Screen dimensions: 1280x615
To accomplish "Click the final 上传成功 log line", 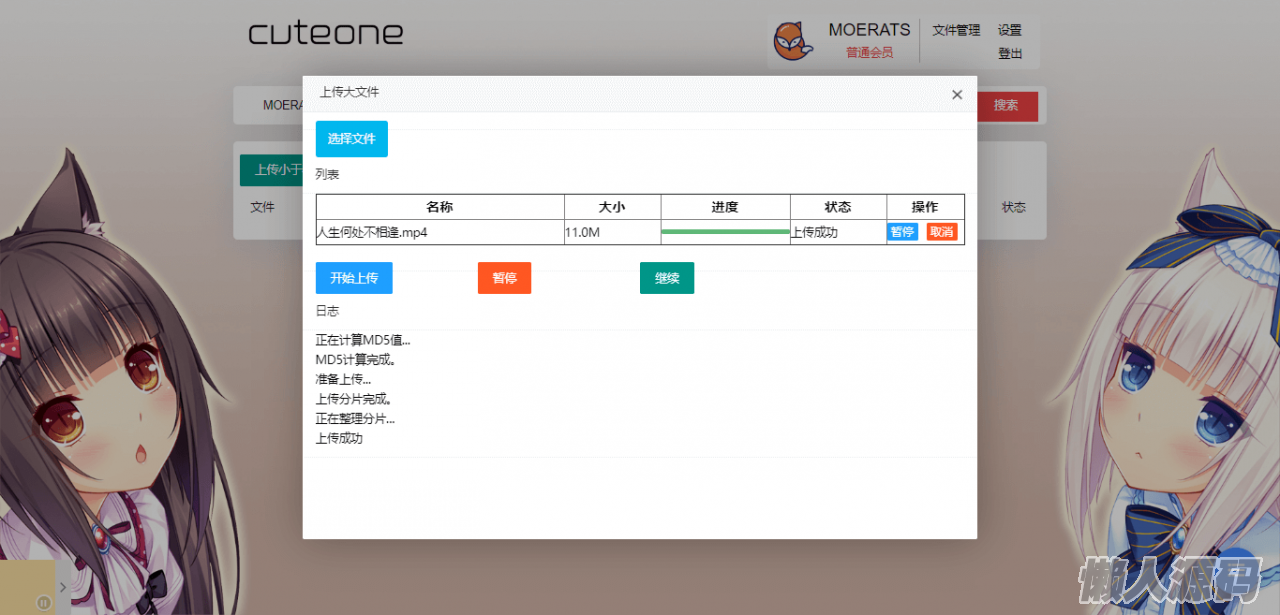I will [339, 438].
